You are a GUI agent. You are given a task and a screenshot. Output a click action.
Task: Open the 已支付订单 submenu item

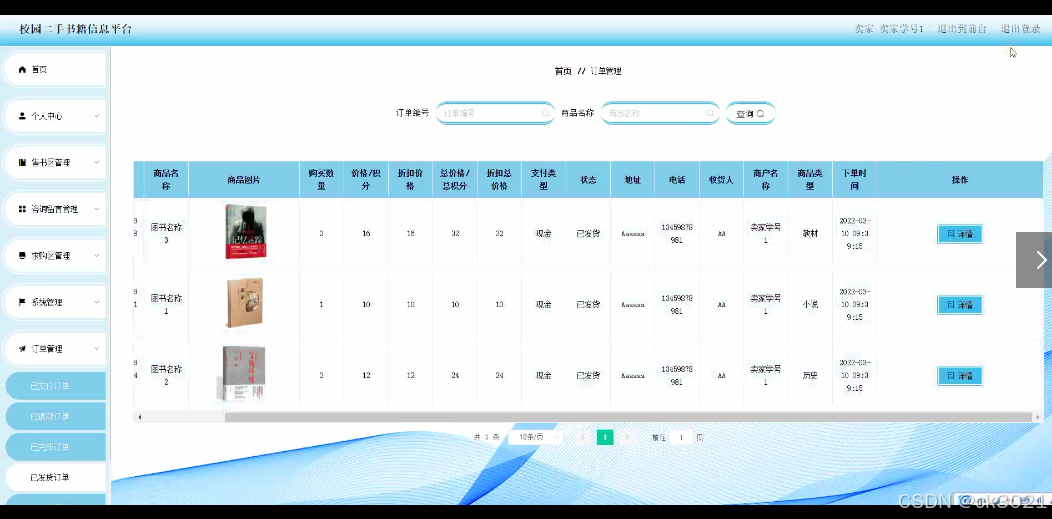56,386
